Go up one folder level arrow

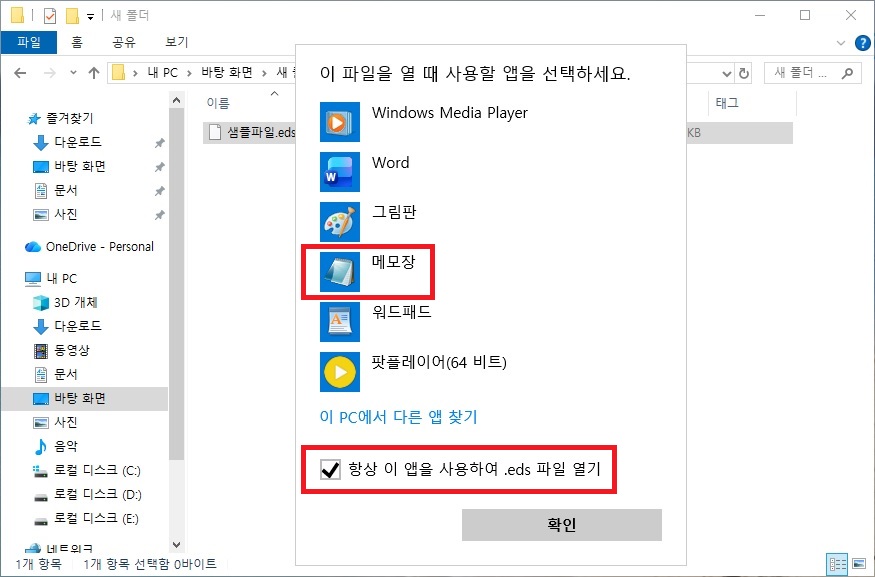[x=94, y=73]
